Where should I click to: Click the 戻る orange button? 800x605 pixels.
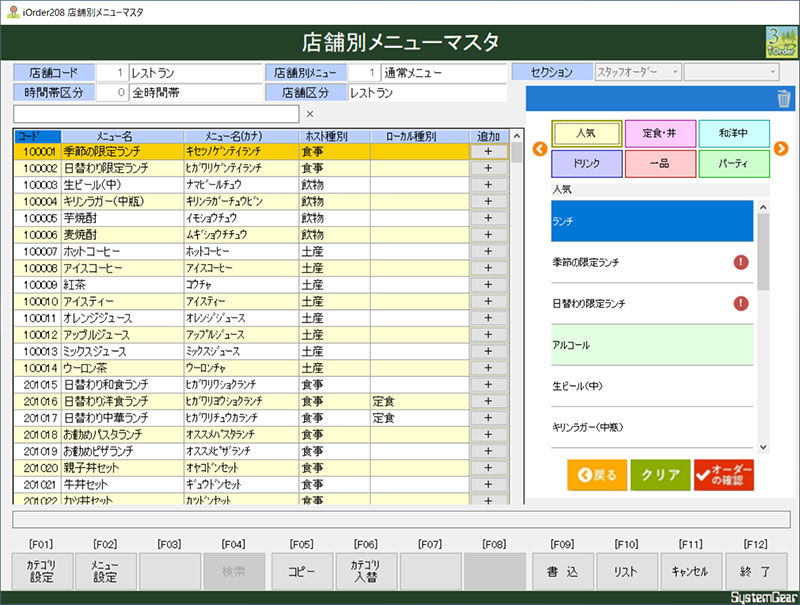click(596, 475)
